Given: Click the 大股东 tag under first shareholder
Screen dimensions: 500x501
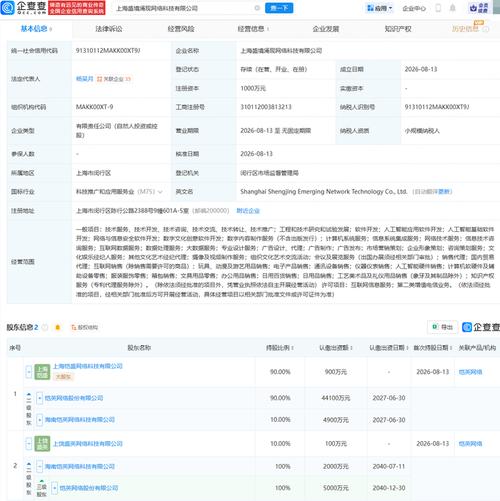Looking at the screenshot, I should point(63,377).
